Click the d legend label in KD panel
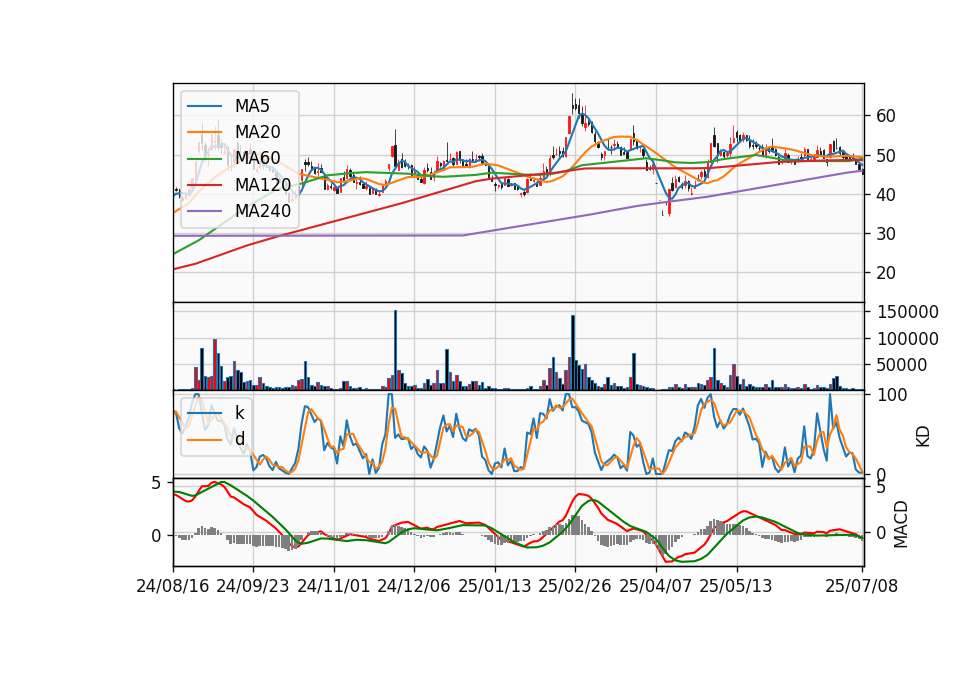The width and height of the screenshot is (960, 690). 239,439
